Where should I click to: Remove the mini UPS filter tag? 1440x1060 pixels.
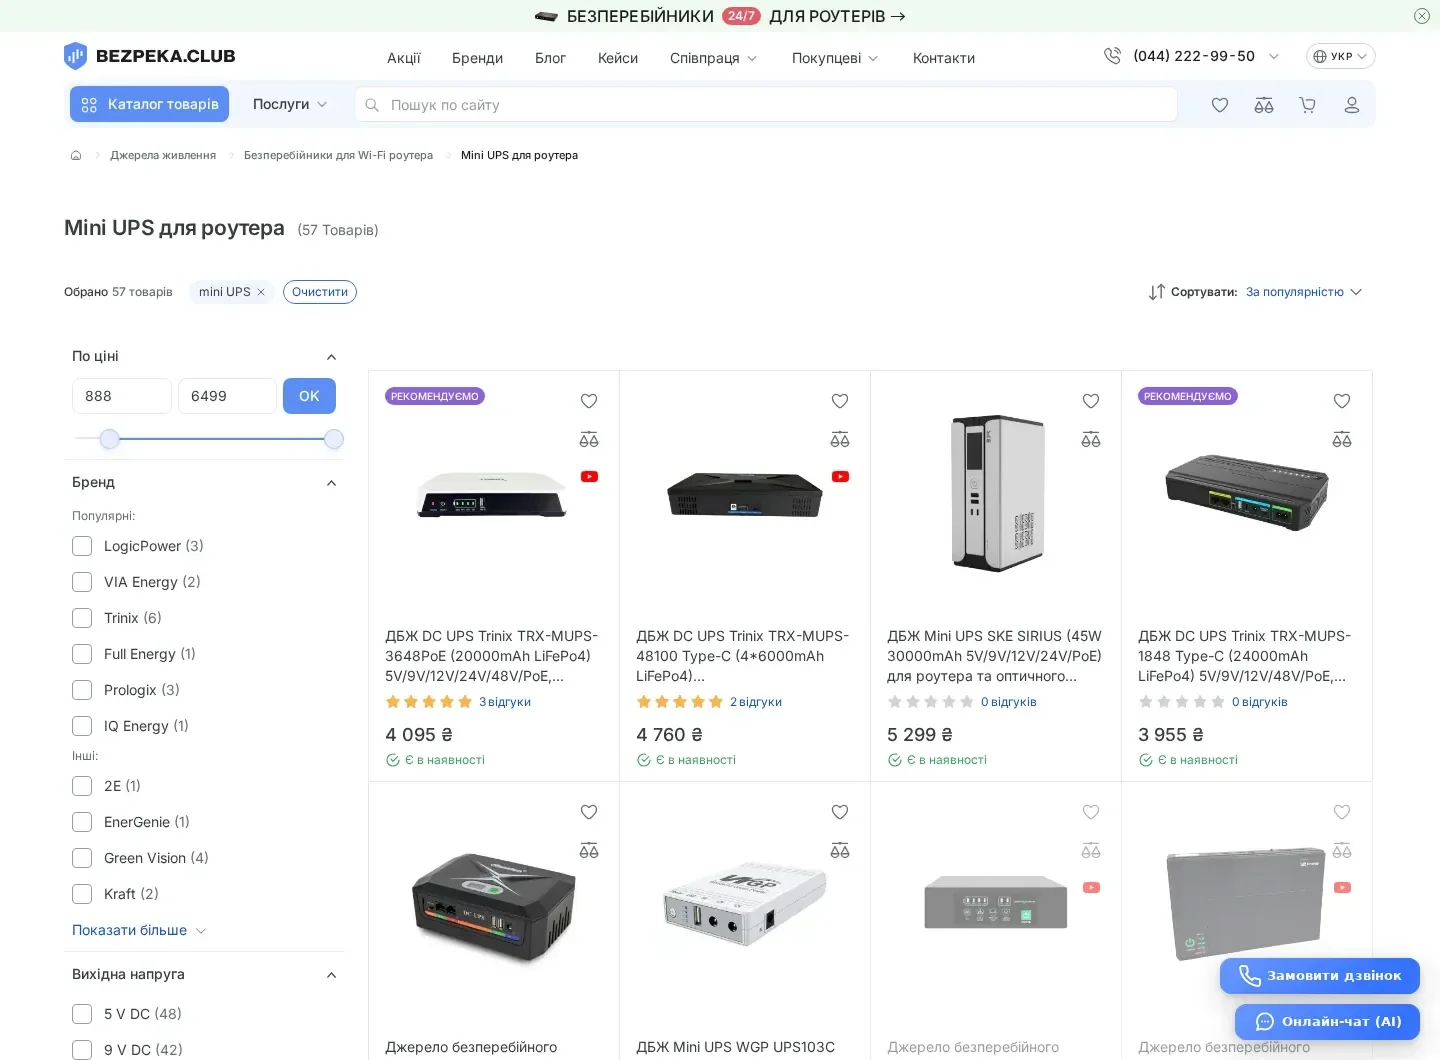pos(261,292)
